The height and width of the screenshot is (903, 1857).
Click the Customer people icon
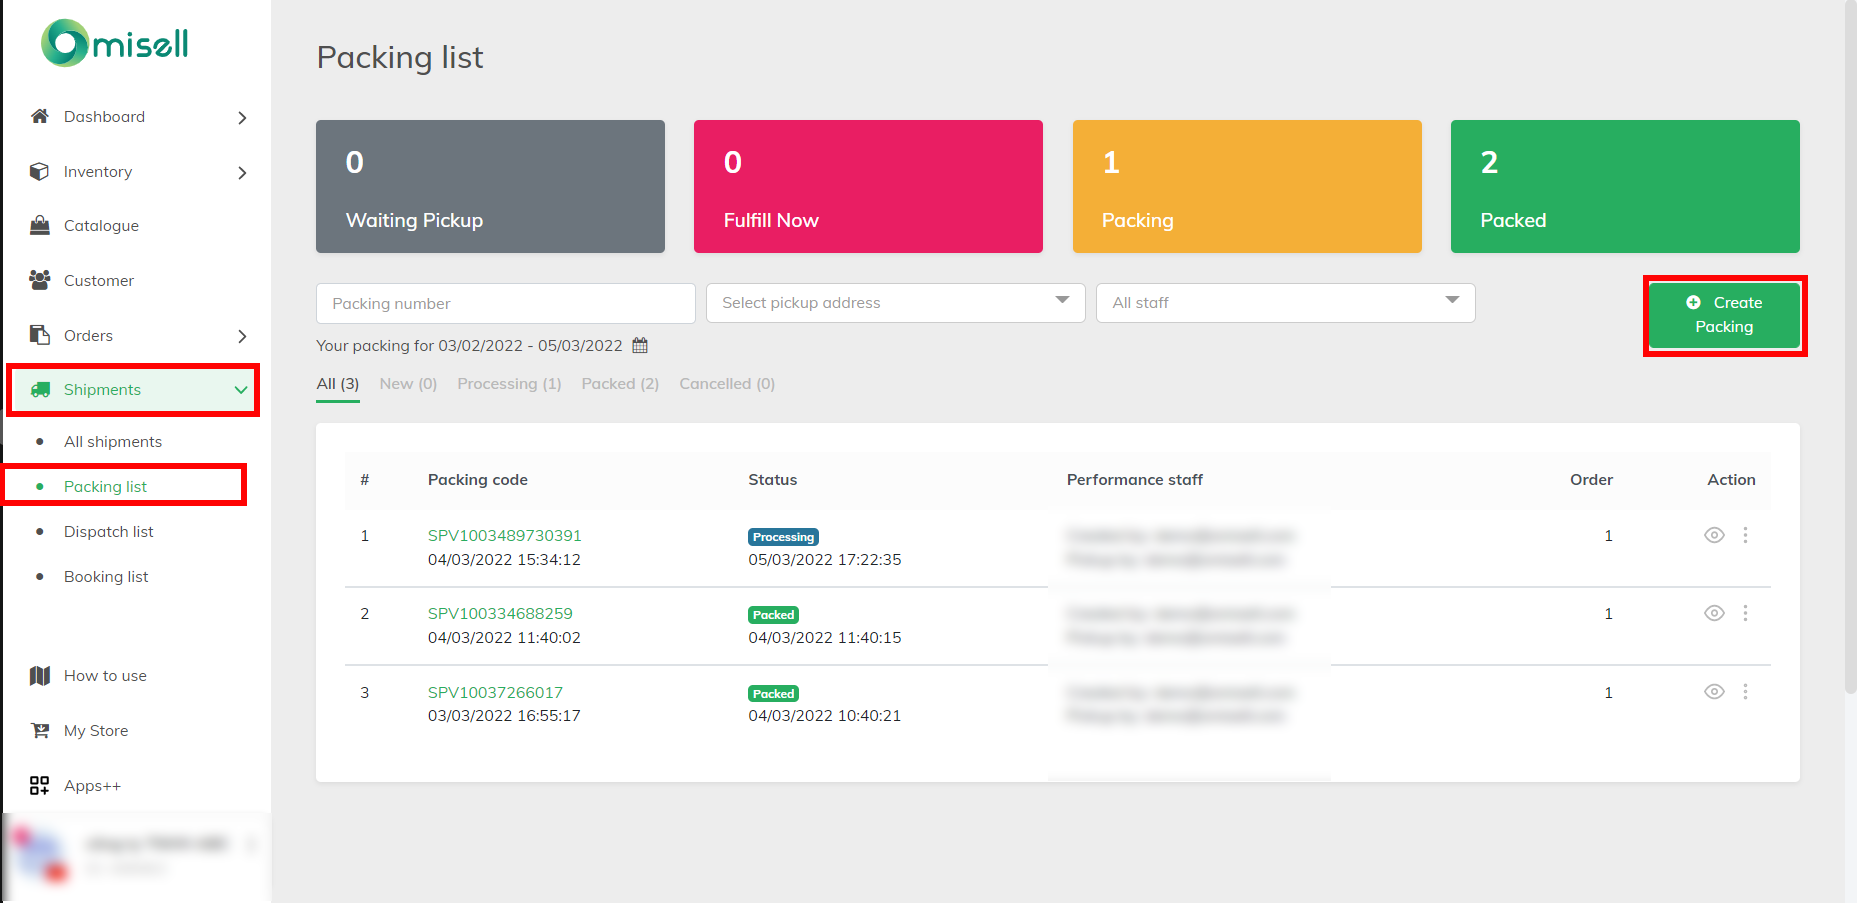tap(40, 280)
